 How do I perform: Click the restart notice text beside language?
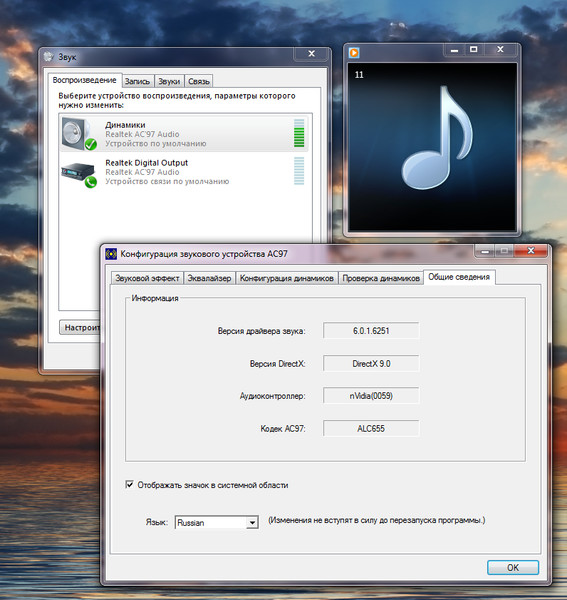click(376, 520)
